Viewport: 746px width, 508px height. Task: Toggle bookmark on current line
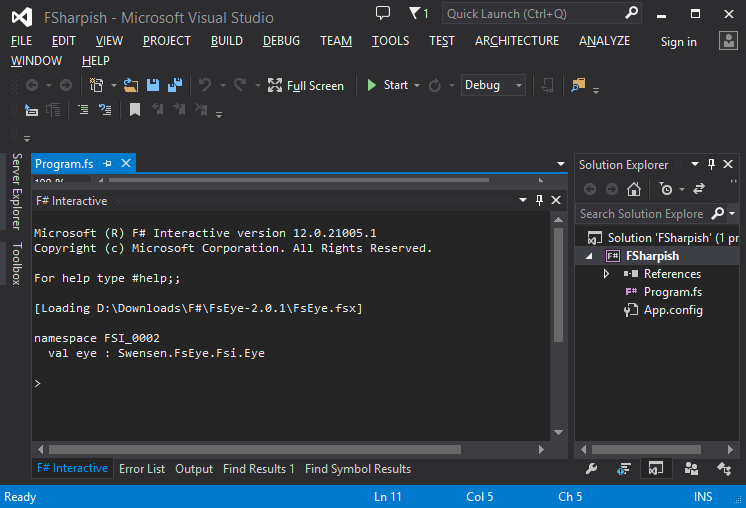[x=135, y=110]
